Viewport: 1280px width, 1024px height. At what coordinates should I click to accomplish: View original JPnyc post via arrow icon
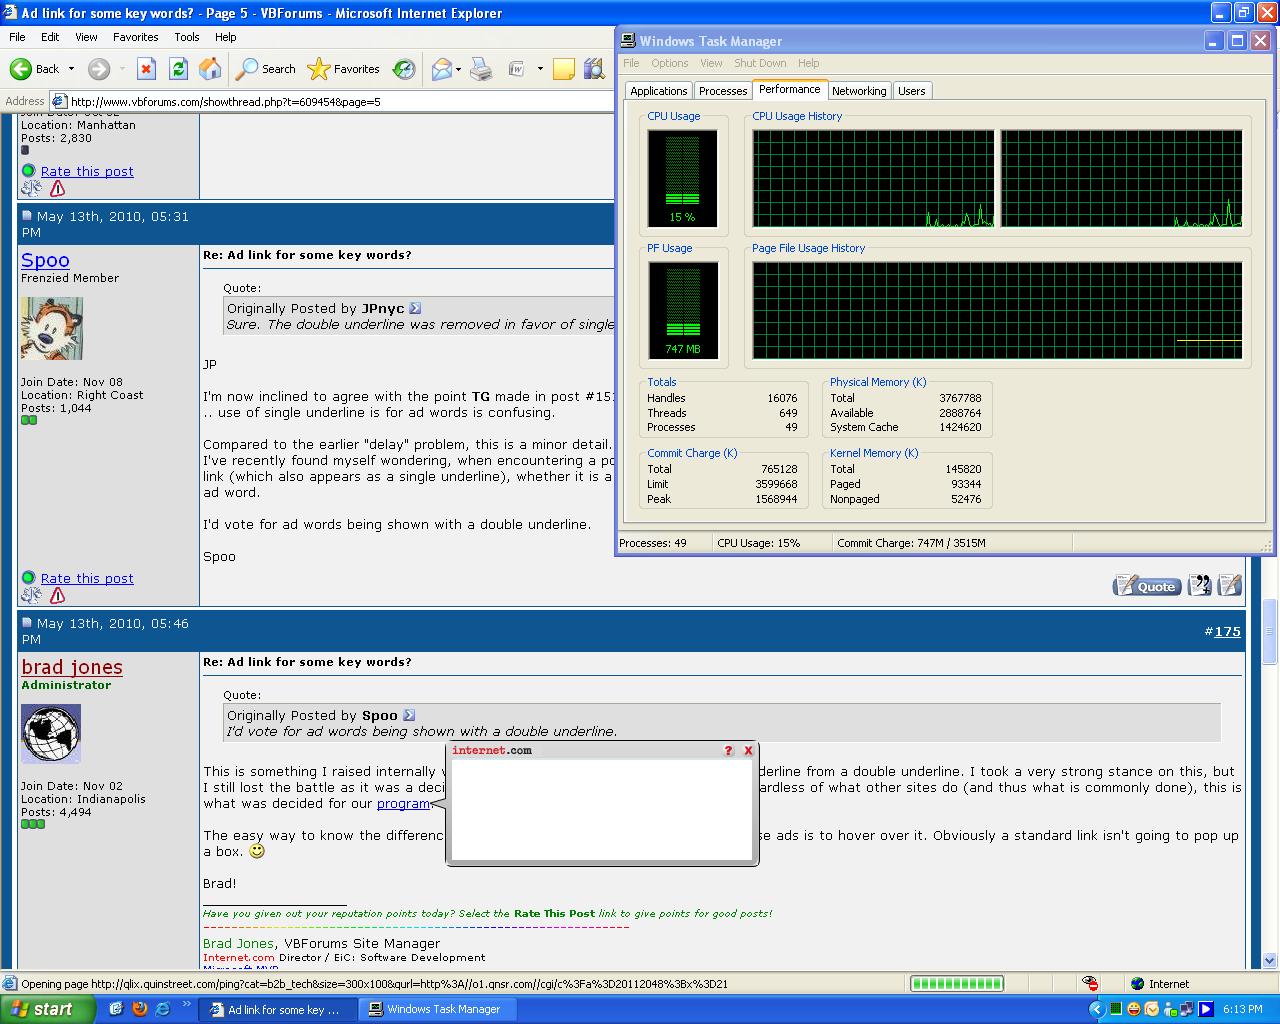415,308
